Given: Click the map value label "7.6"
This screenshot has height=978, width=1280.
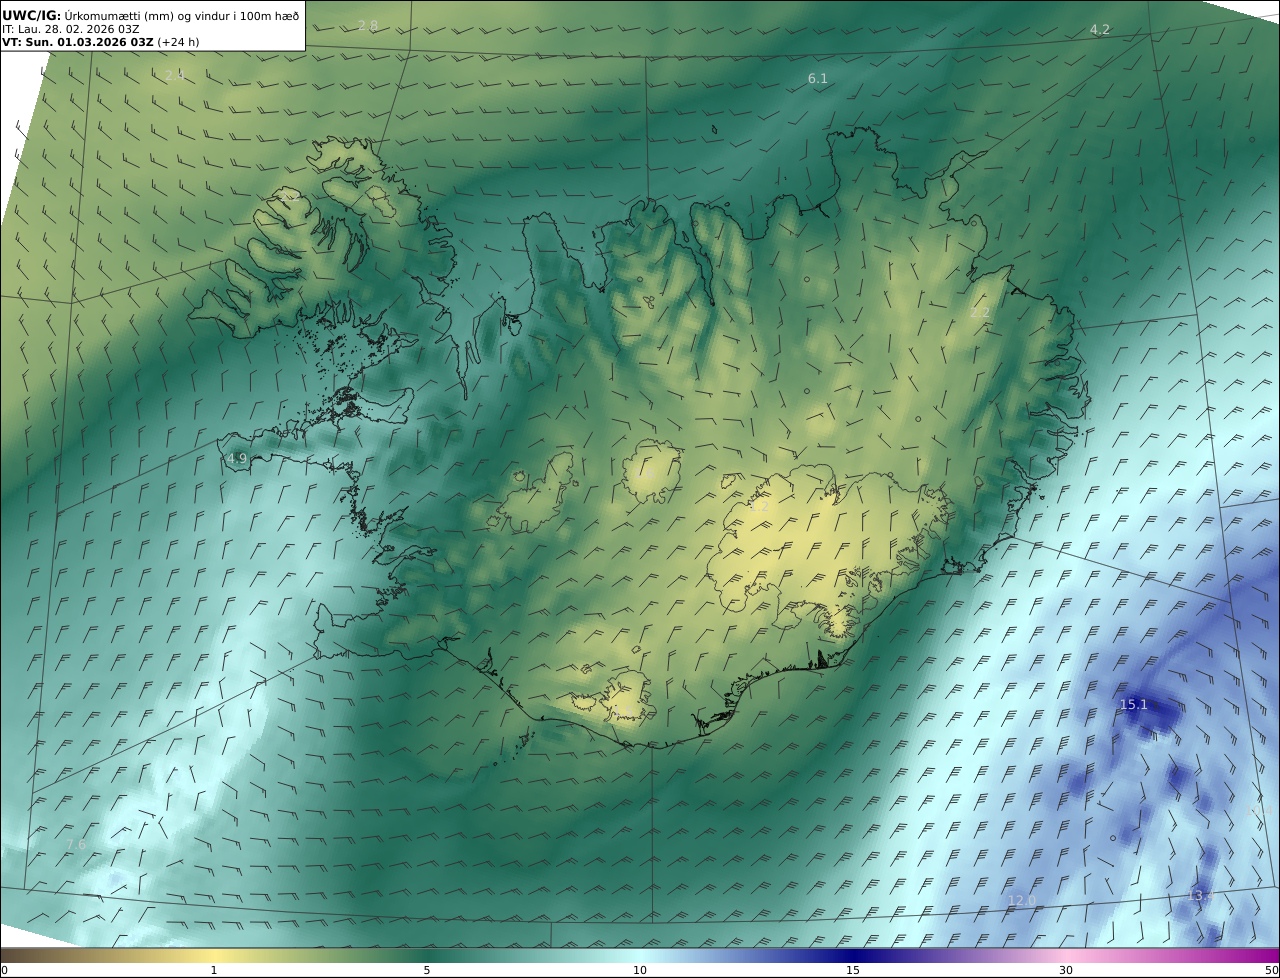Looking at the screenshot, I should 75,845.
